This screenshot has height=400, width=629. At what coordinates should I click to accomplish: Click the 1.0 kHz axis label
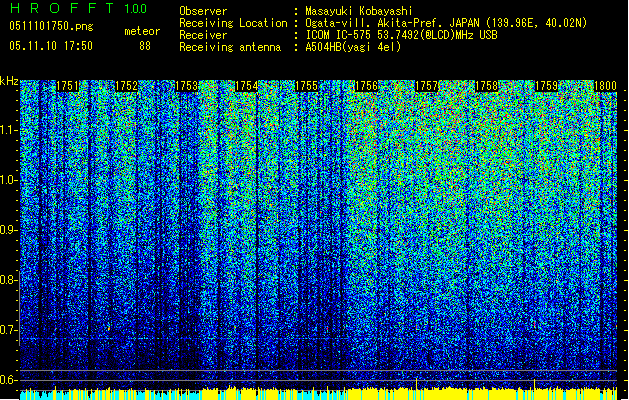click(8, 180)
